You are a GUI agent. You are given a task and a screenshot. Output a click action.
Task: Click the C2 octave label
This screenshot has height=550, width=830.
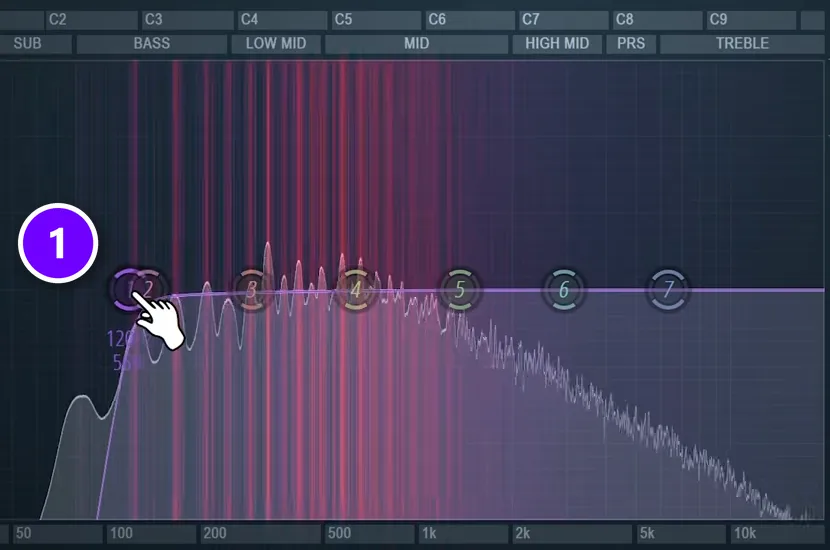point(58,20)
